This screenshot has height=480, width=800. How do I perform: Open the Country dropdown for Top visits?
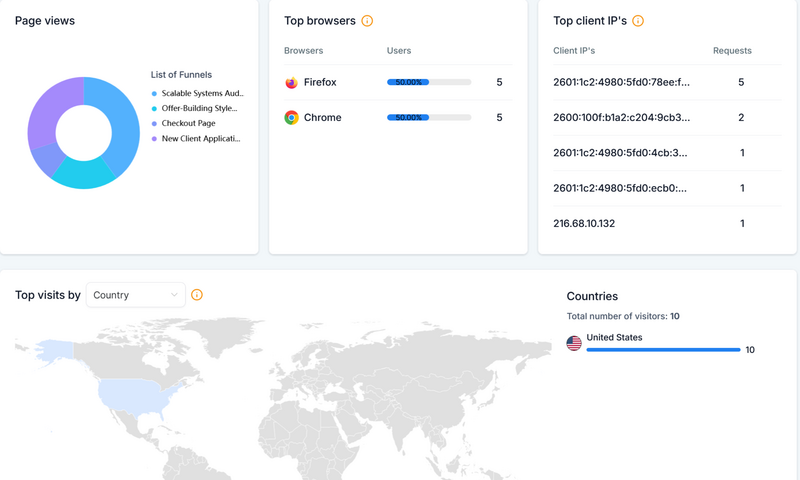136,295
